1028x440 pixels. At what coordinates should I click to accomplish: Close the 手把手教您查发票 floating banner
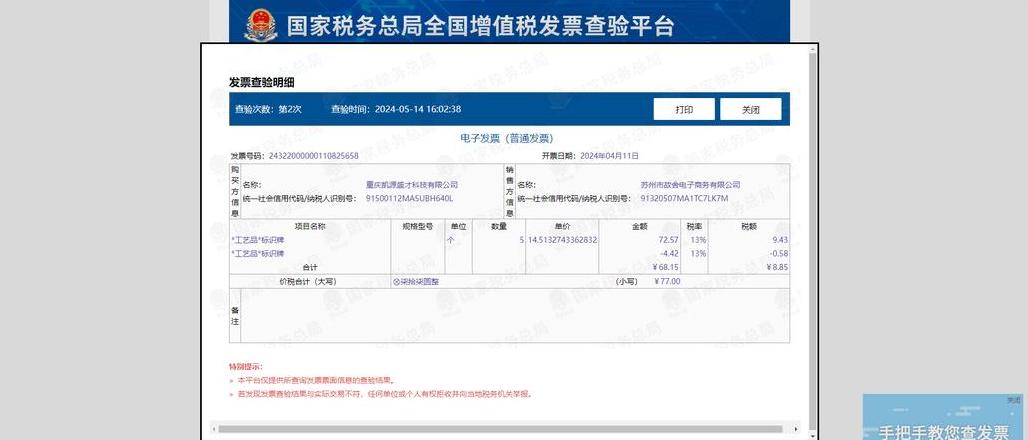pos(1014,399)
